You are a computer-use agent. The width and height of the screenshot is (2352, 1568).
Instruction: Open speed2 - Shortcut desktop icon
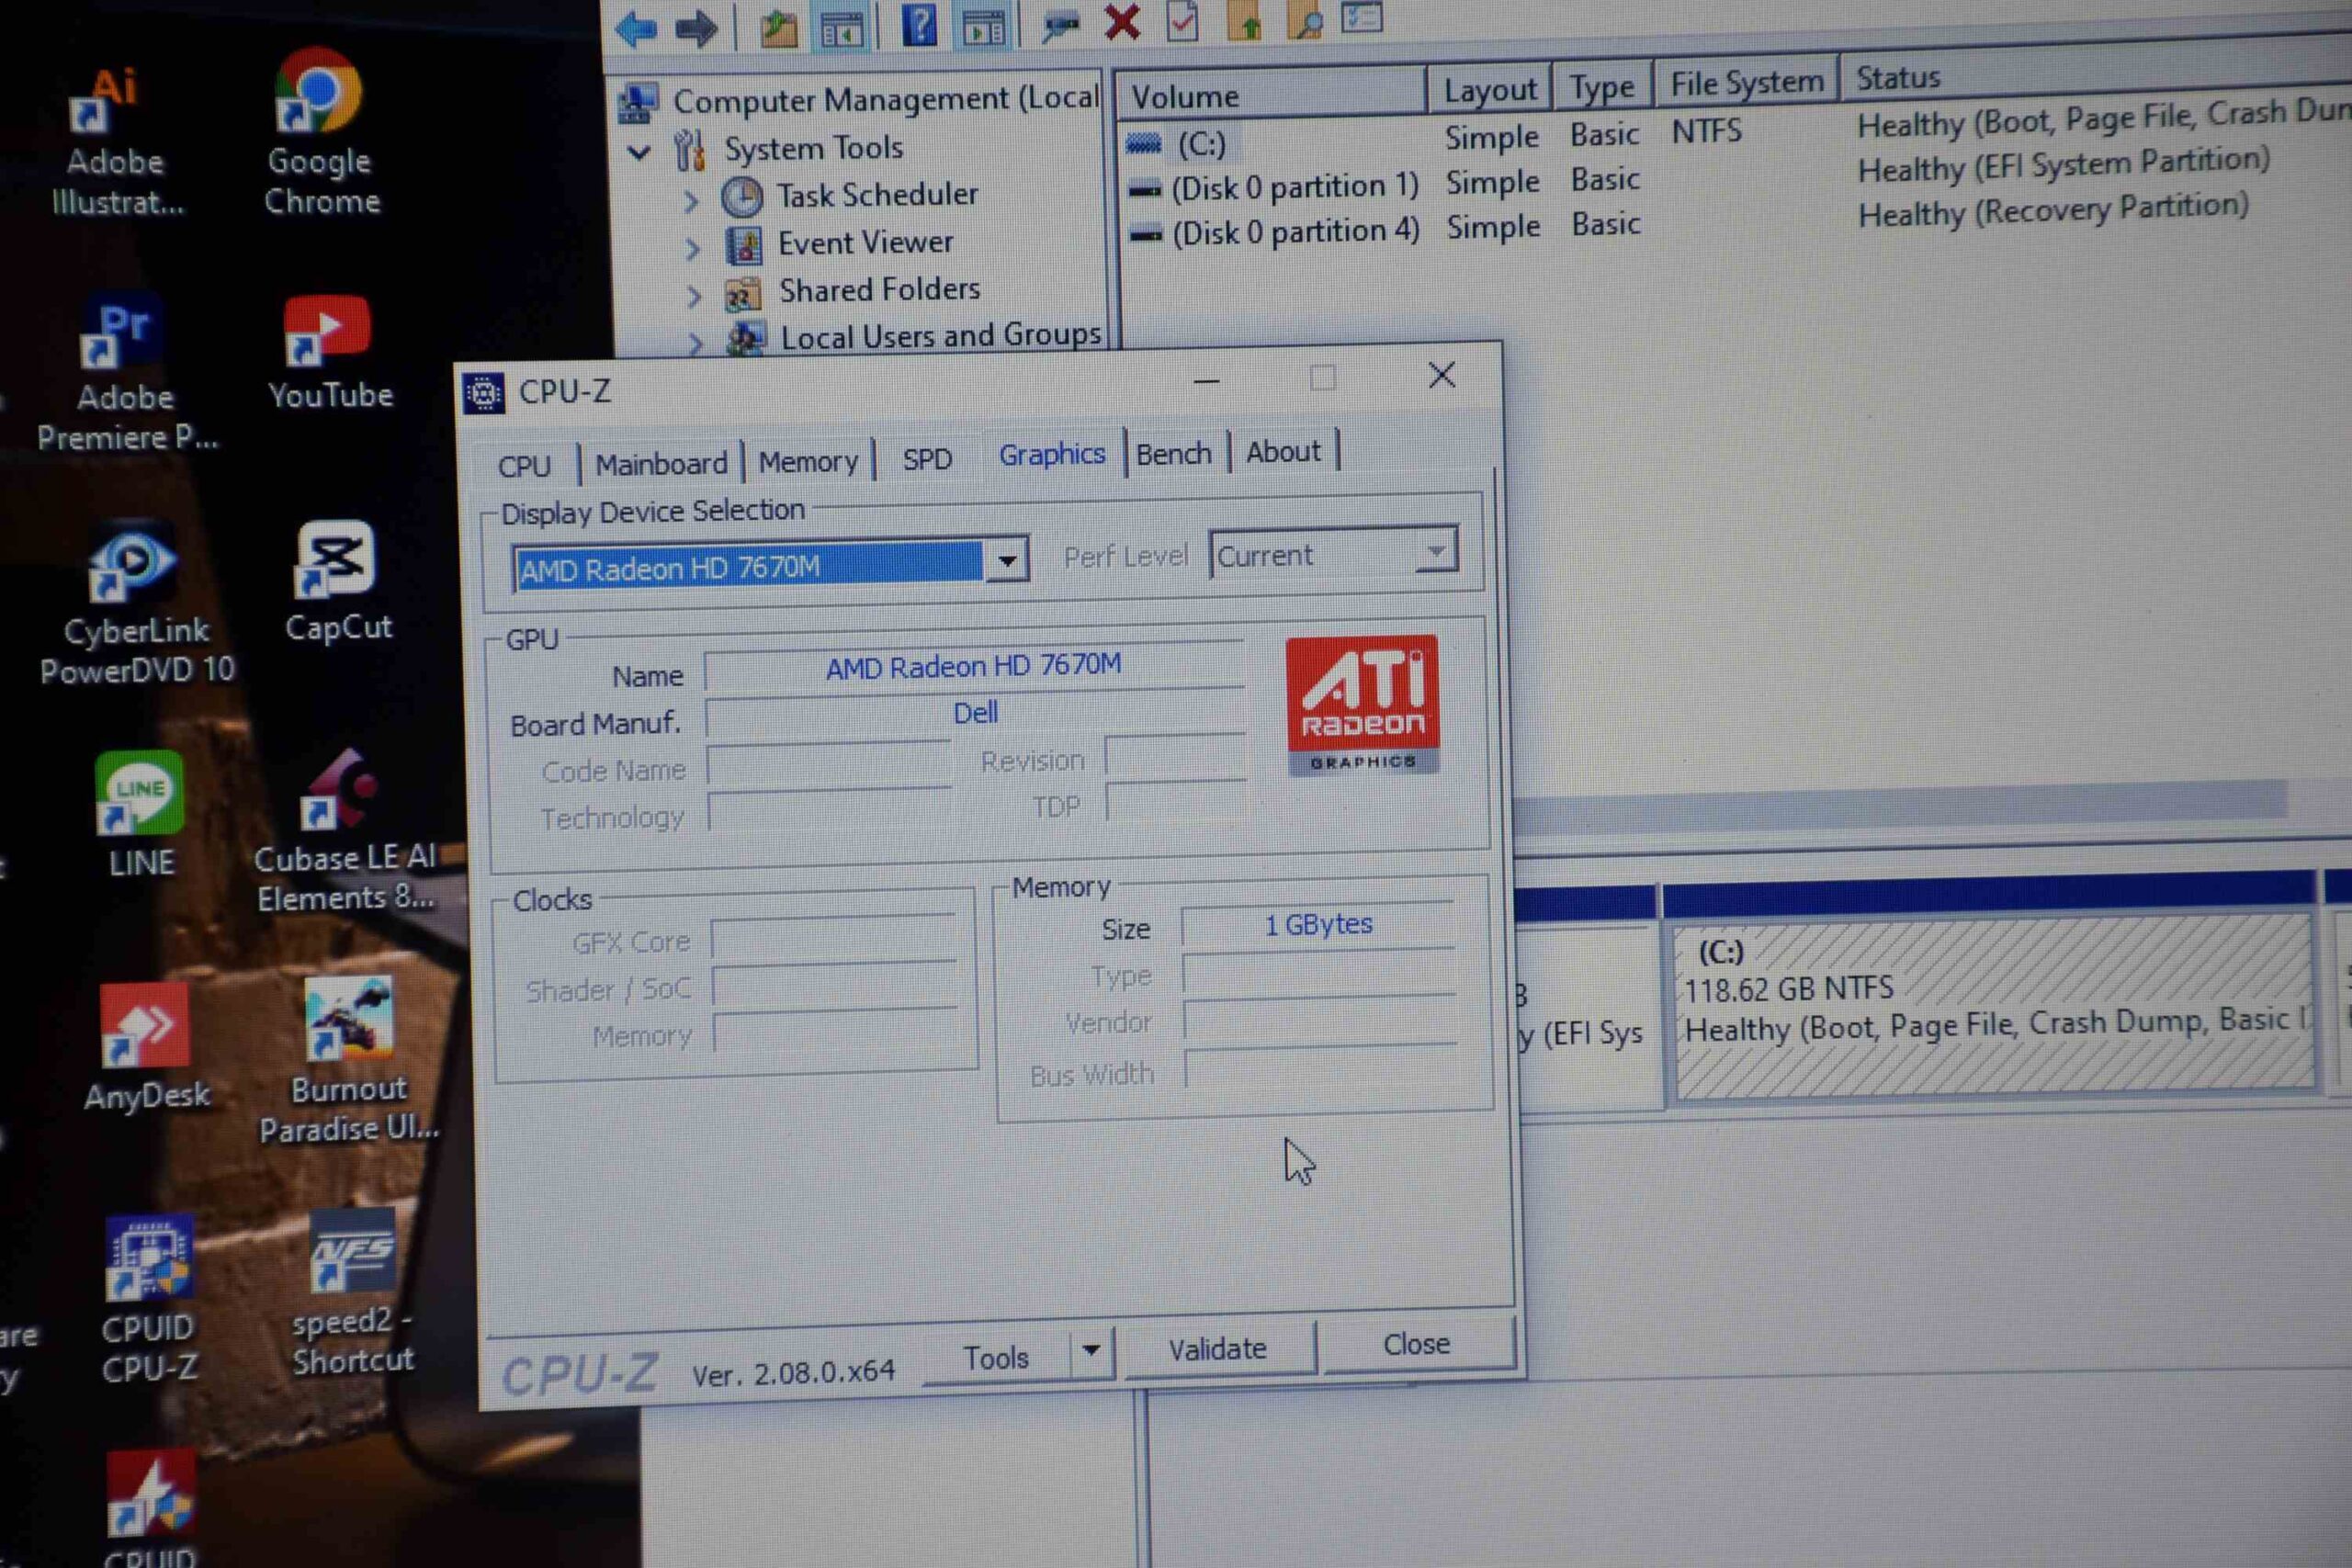(x=352, y=1292)
